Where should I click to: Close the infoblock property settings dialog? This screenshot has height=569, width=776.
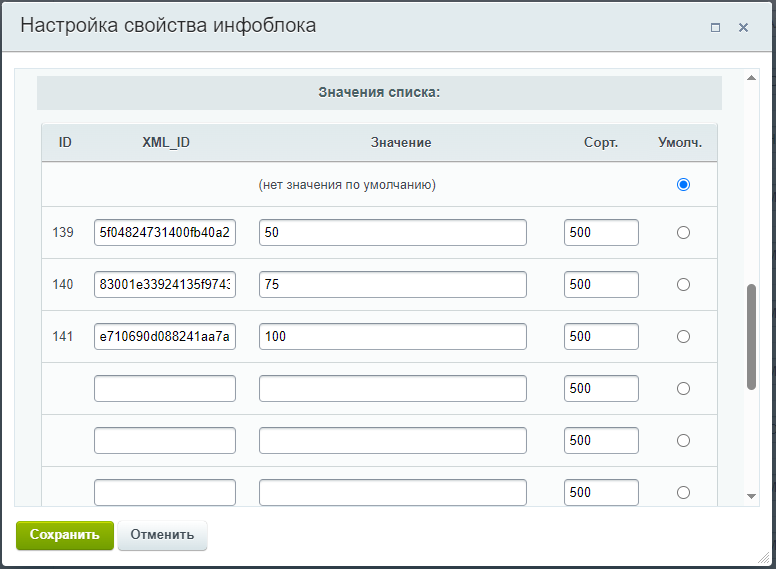[743, 28]
